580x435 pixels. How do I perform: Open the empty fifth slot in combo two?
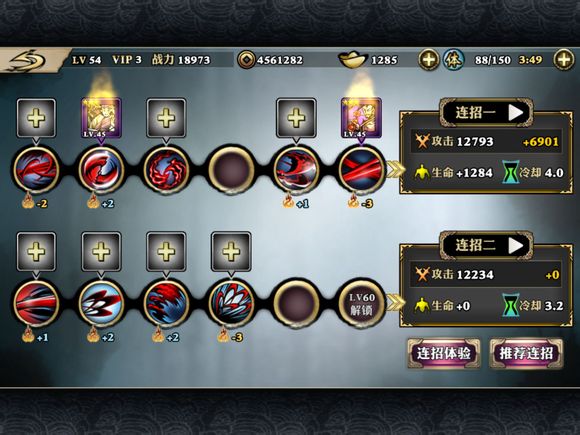[x=296, y=303]
